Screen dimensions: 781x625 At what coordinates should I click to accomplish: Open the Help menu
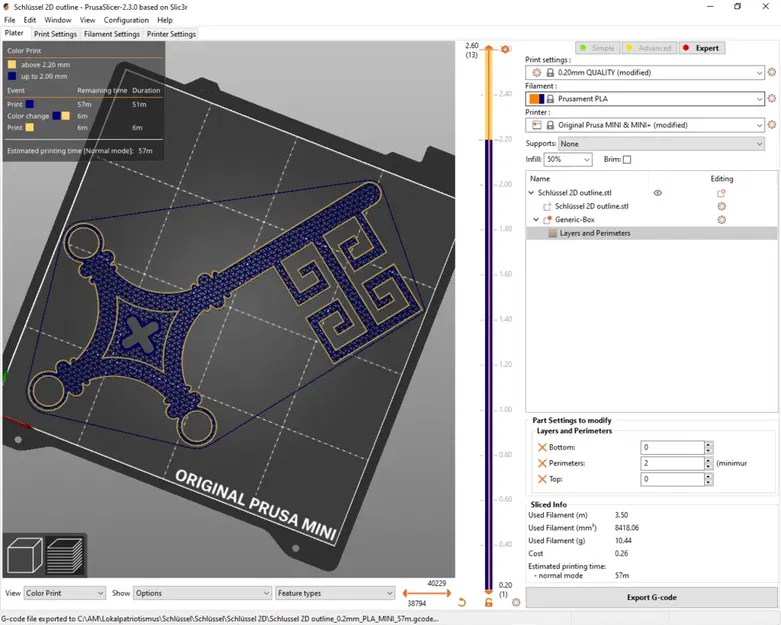(165, 20)
